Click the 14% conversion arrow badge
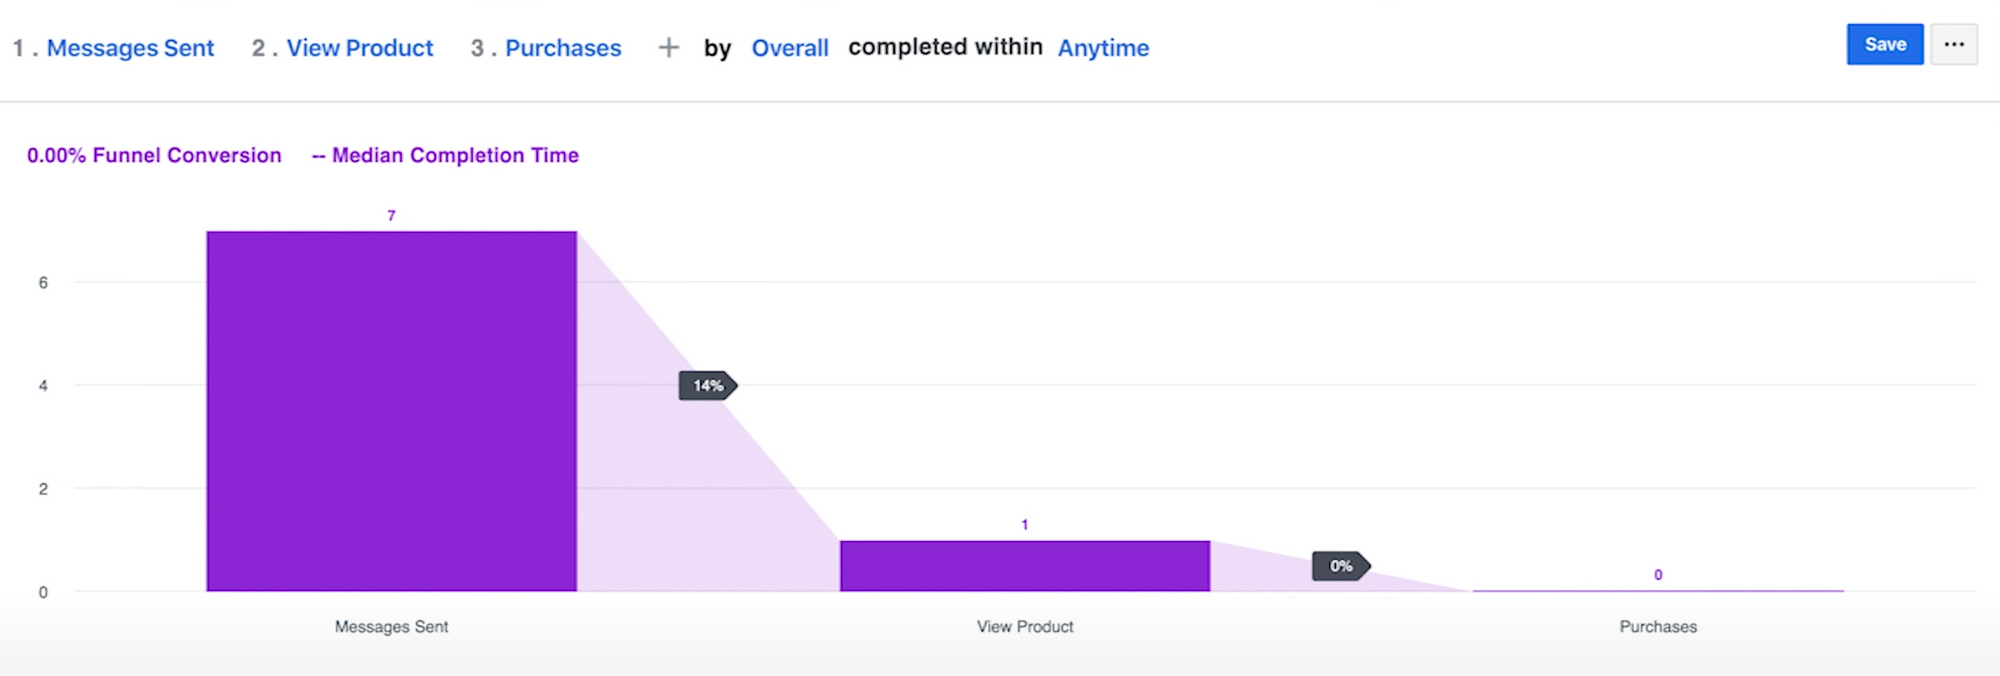 (x=708, y=386)
